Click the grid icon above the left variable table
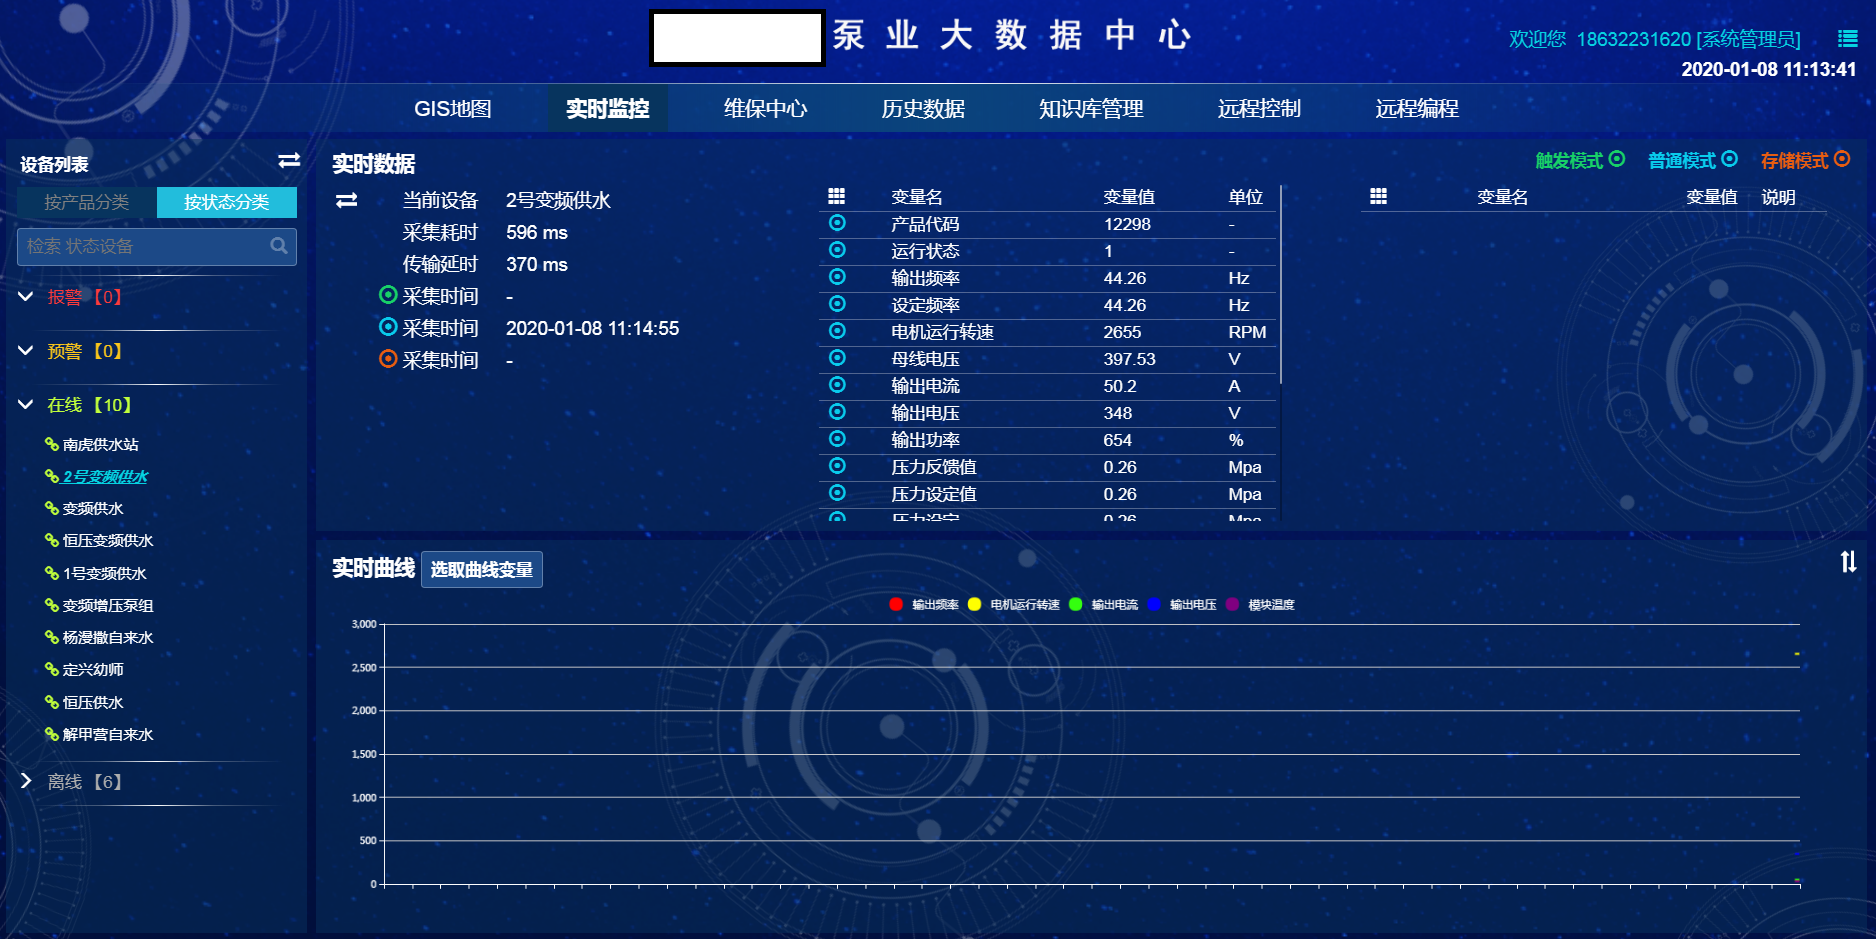Screen dimensions: 1876x939 point(837,196)
